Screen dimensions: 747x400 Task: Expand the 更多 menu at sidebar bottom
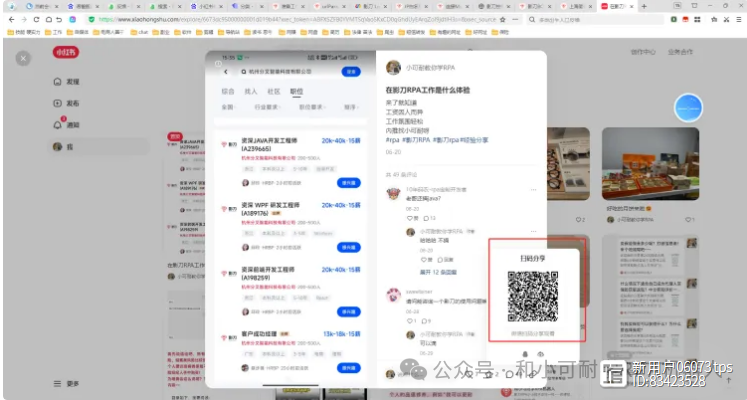point(67,383)
